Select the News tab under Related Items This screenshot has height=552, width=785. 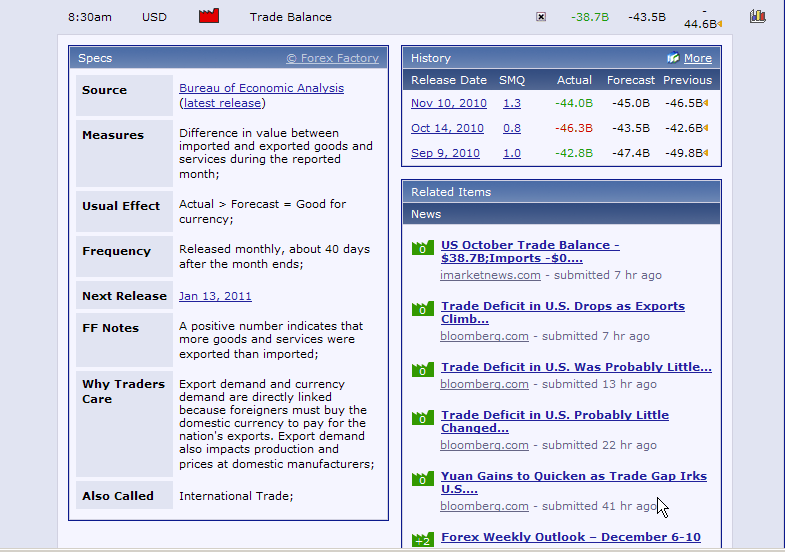tap(426, 213)
